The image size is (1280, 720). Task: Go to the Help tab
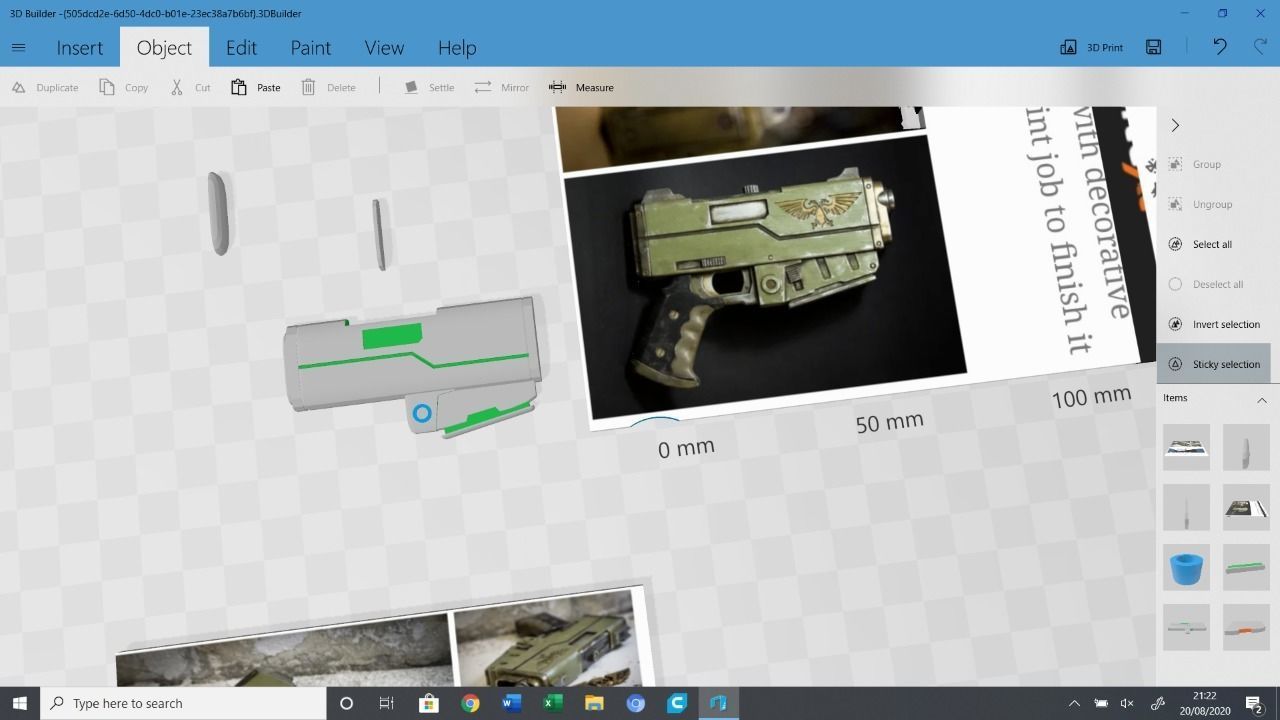point(457,48)
